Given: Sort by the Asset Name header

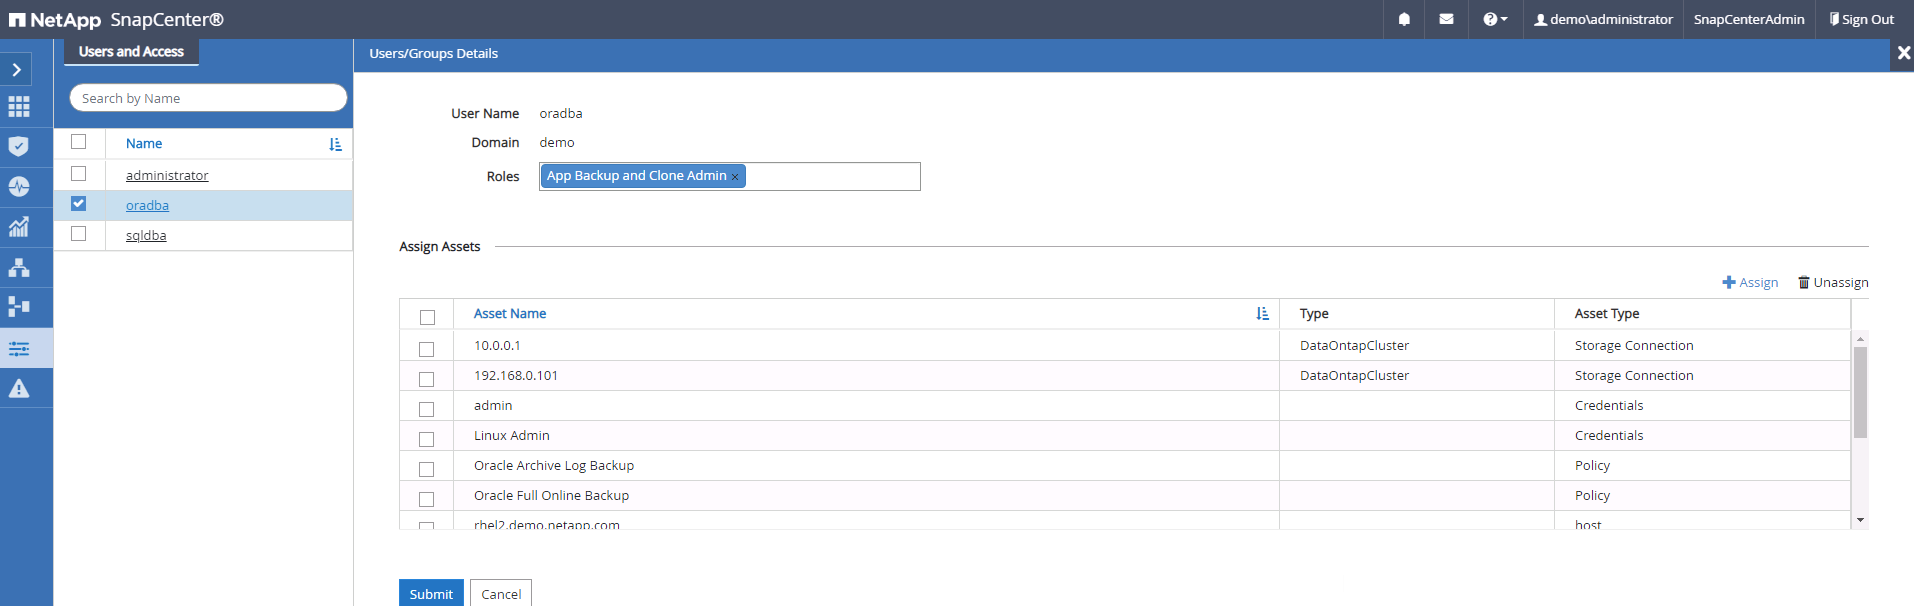Looking at the screenshot, I should point(510,314).
